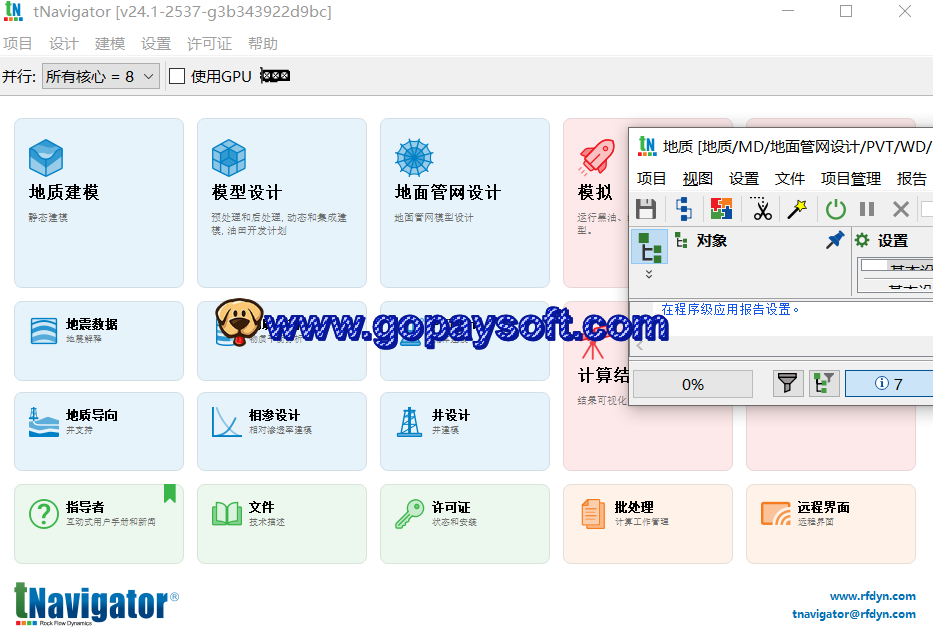Open the 文件 documentation tile
933x644 pixels.
281,524
